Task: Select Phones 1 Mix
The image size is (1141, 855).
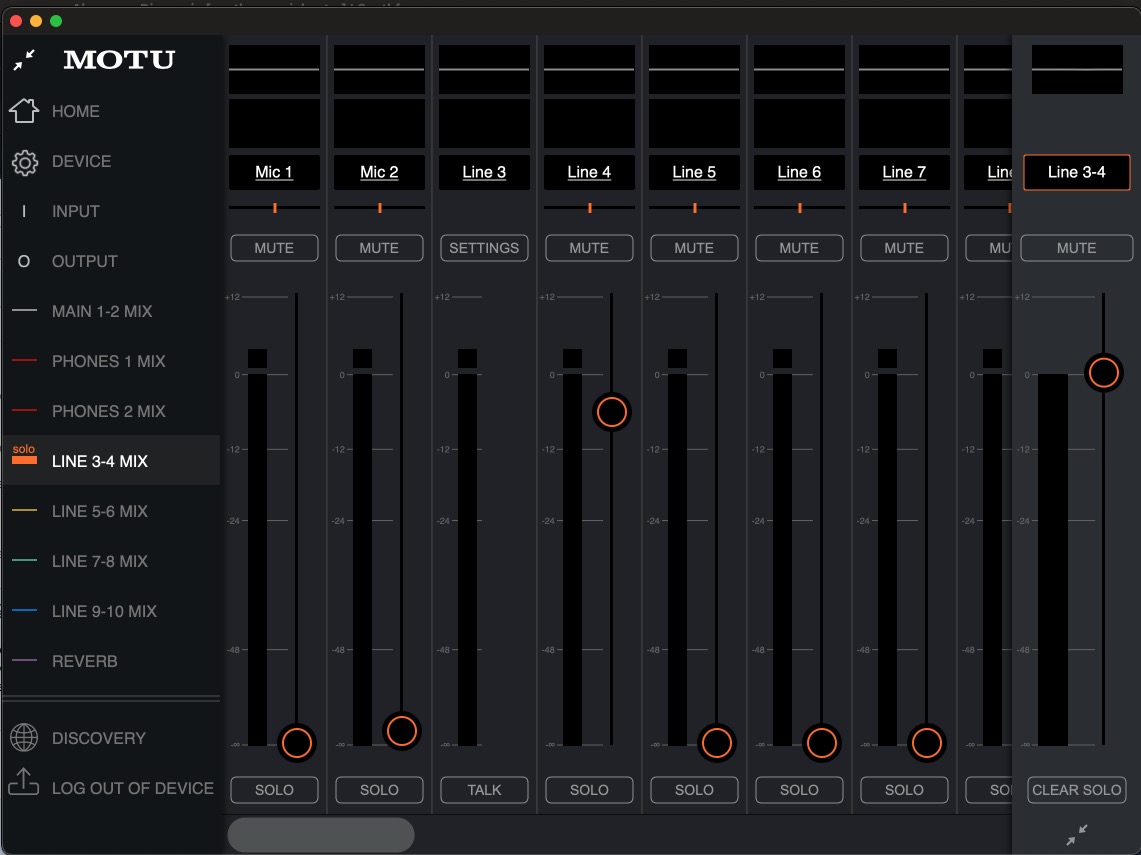Action: (x=108, y=361)
